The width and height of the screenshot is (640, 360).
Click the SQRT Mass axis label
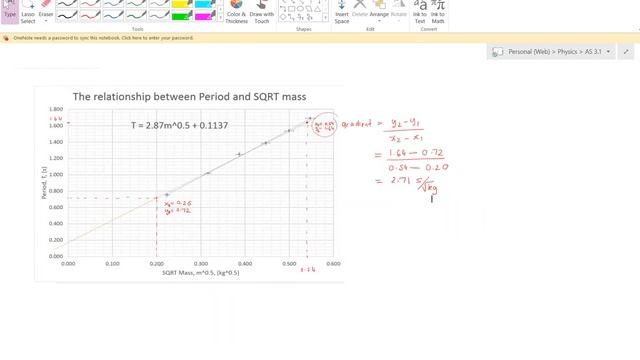tap(200, 272)
